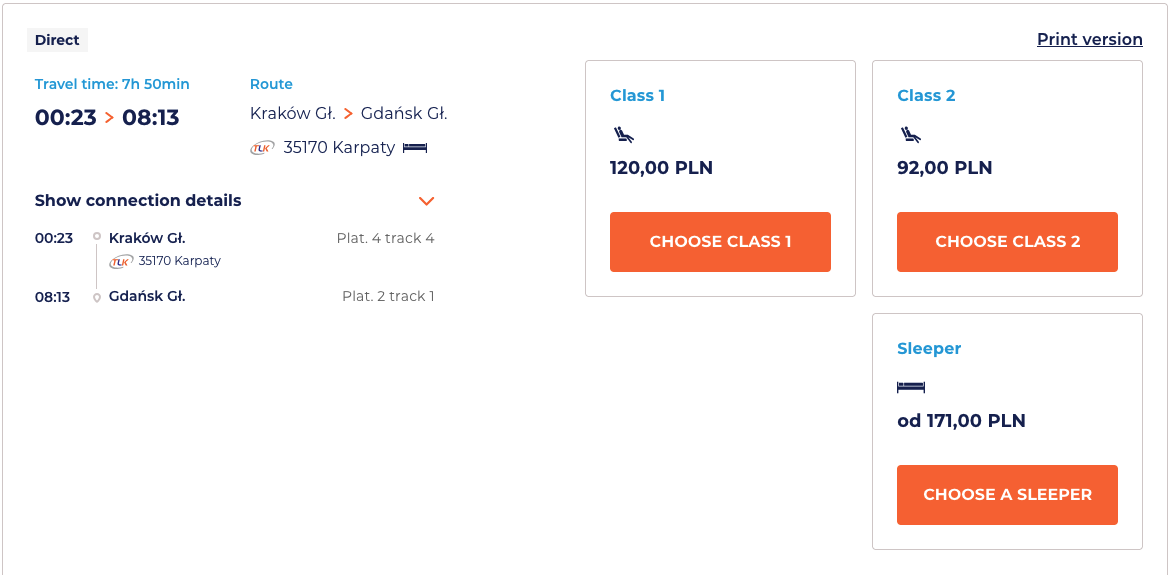This screenshot has height=575, width=1172.
Task: Click the orange arrow between Kraków and Gdańsk
Action: [348, 114]
